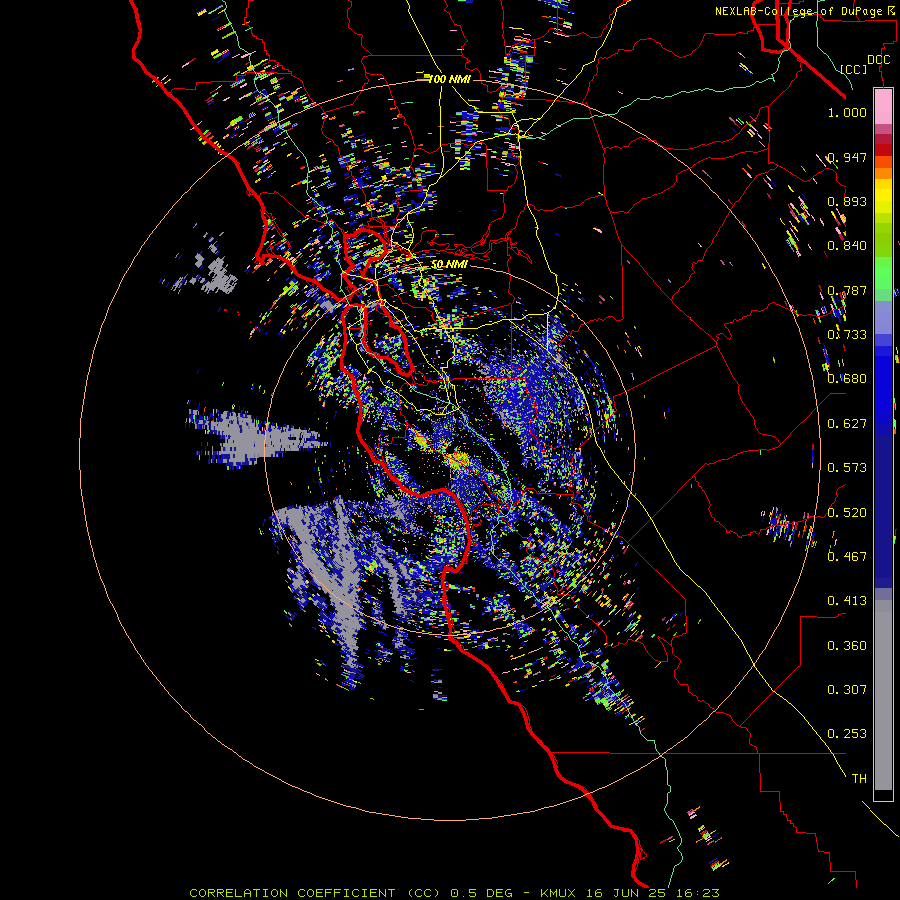Click the DCC label above the legend
Image resolution: width=900 pixels, height=900 pixels.
[879, 60]
